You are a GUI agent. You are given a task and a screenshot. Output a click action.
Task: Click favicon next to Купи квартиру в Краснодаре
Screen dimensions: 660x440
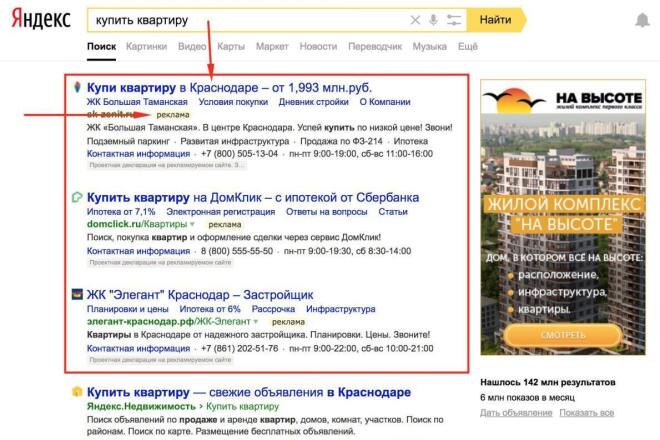point(77,88)
